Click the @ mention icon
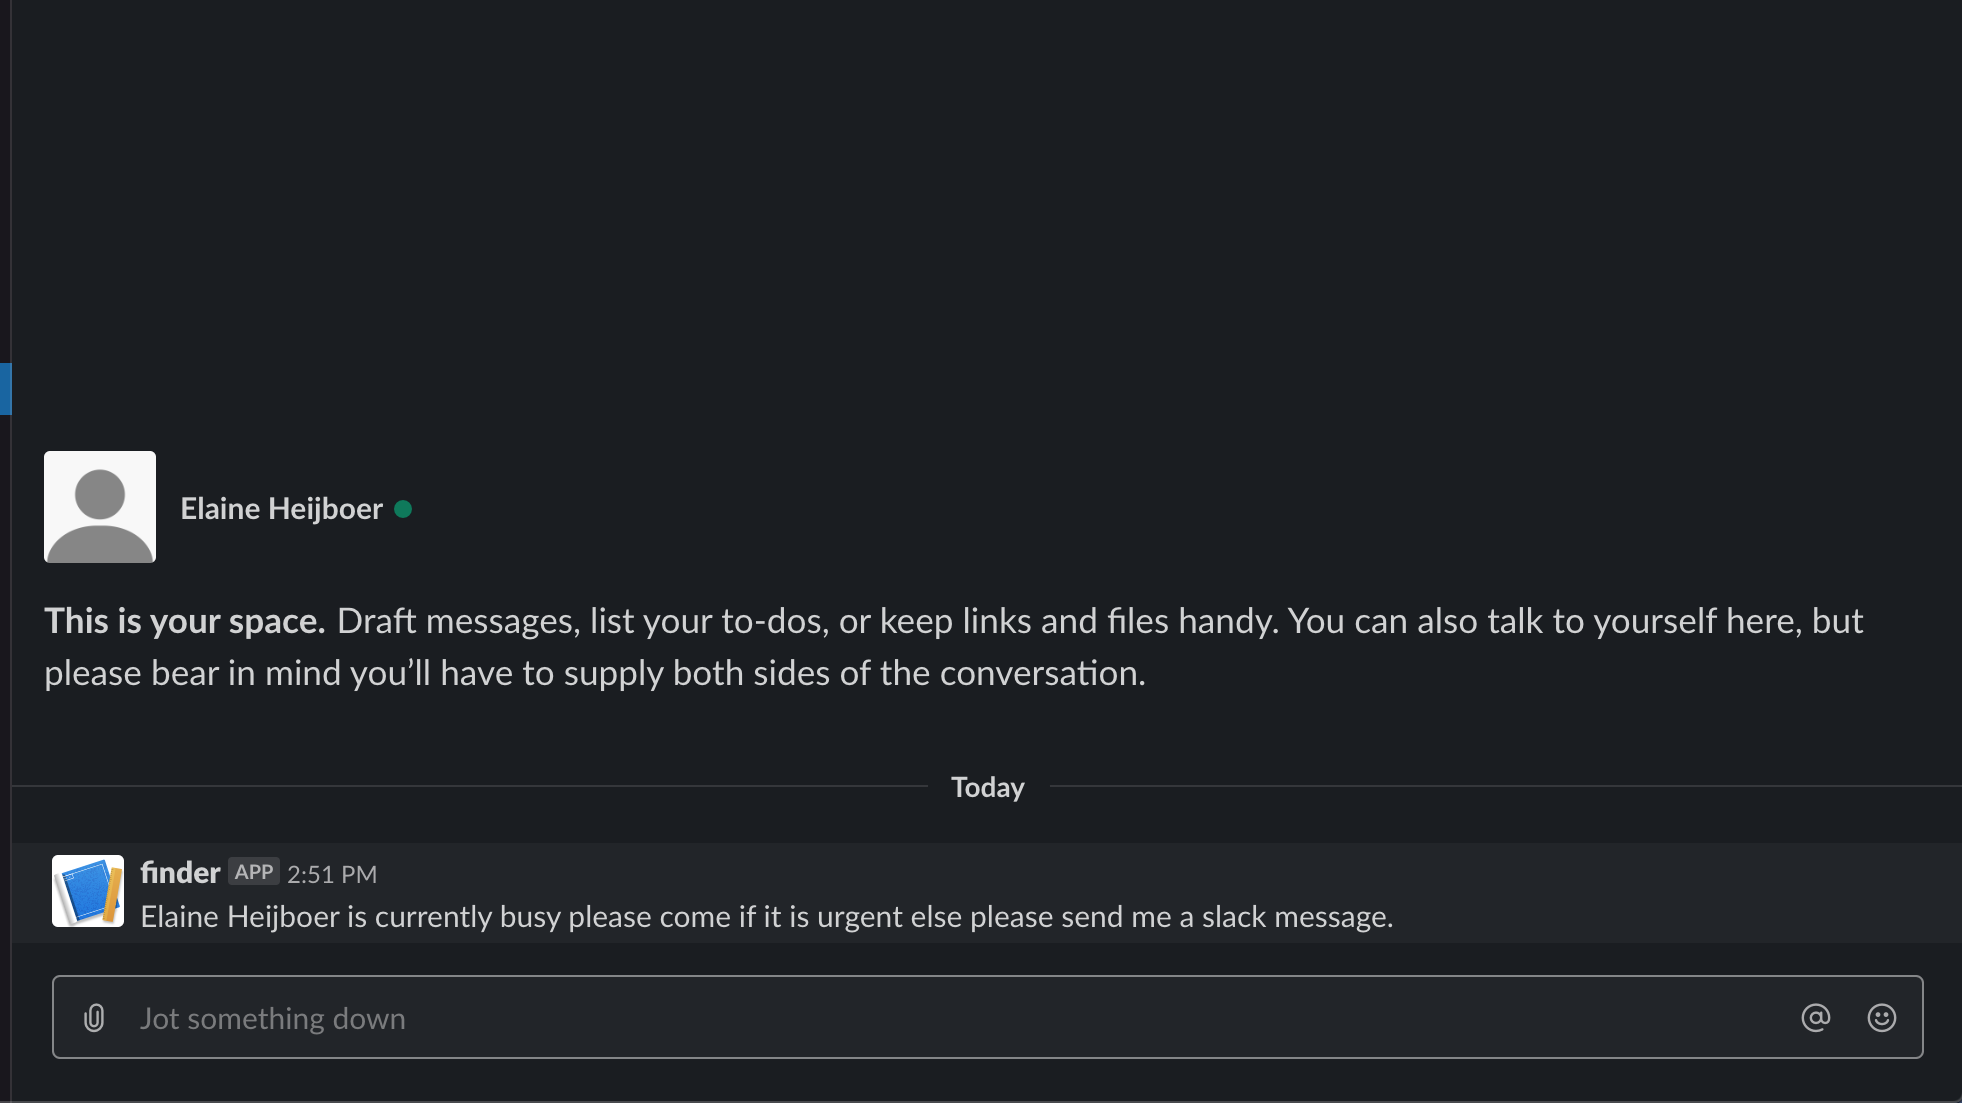 point(1815,1018)
